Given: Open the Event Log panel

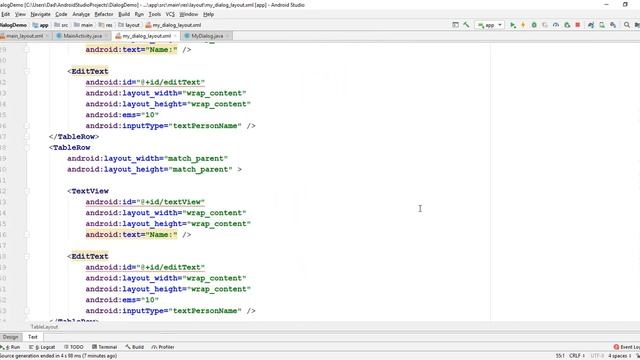Looking at the screenshot, I should pyautogui.click(x=627, y=347).
